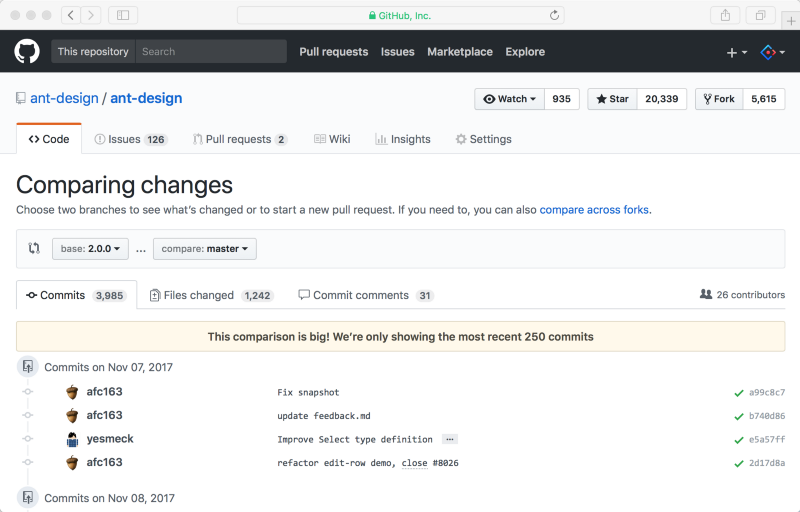Viewport: 800px width, 512px height.
Task: Open Safari's share sheet icon
Action: point(725,15)
